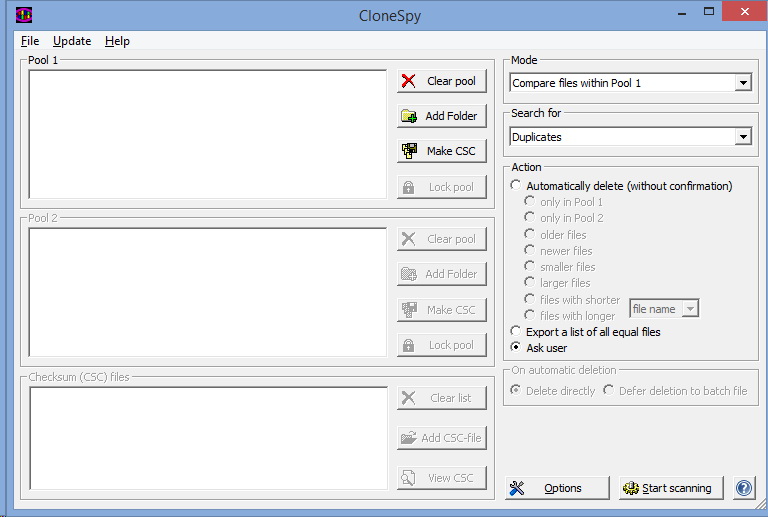Select only in Pool 1 option
Viewport: 768px width, 517px height.
[563, 202]
